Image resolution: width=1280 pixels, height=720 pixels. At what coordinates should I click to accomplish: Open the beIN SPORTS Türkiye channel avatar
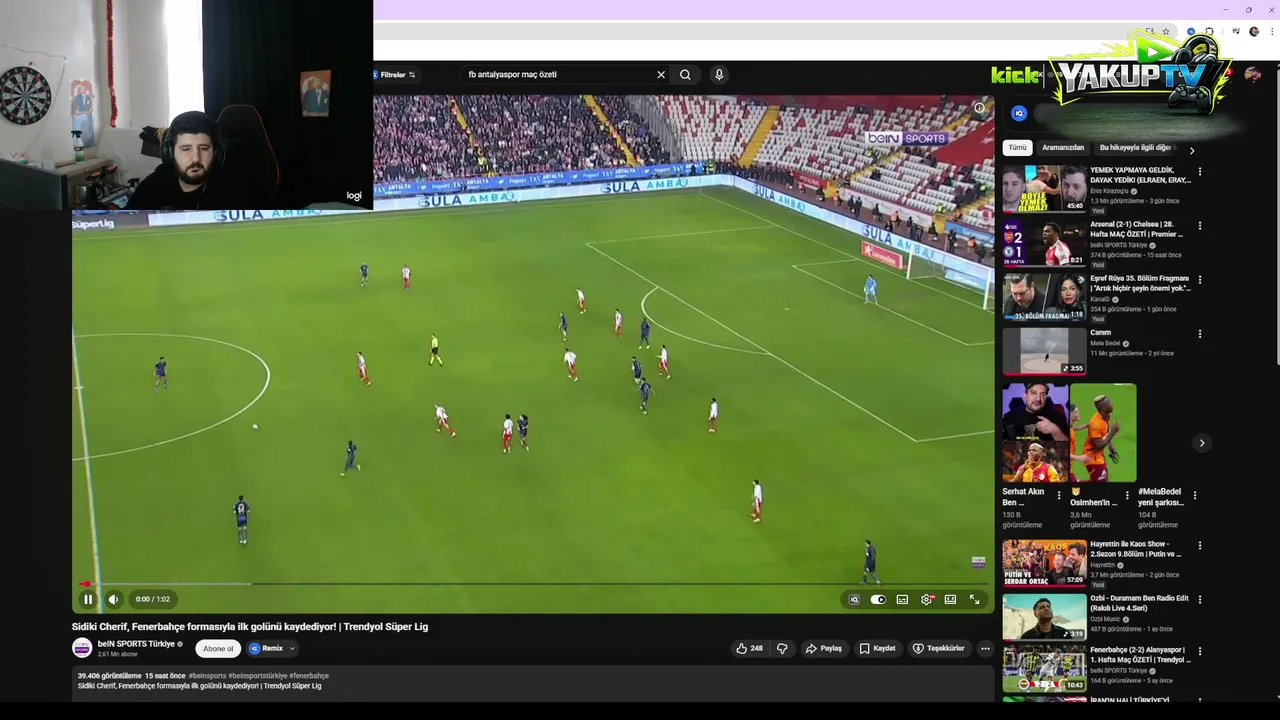82,648
